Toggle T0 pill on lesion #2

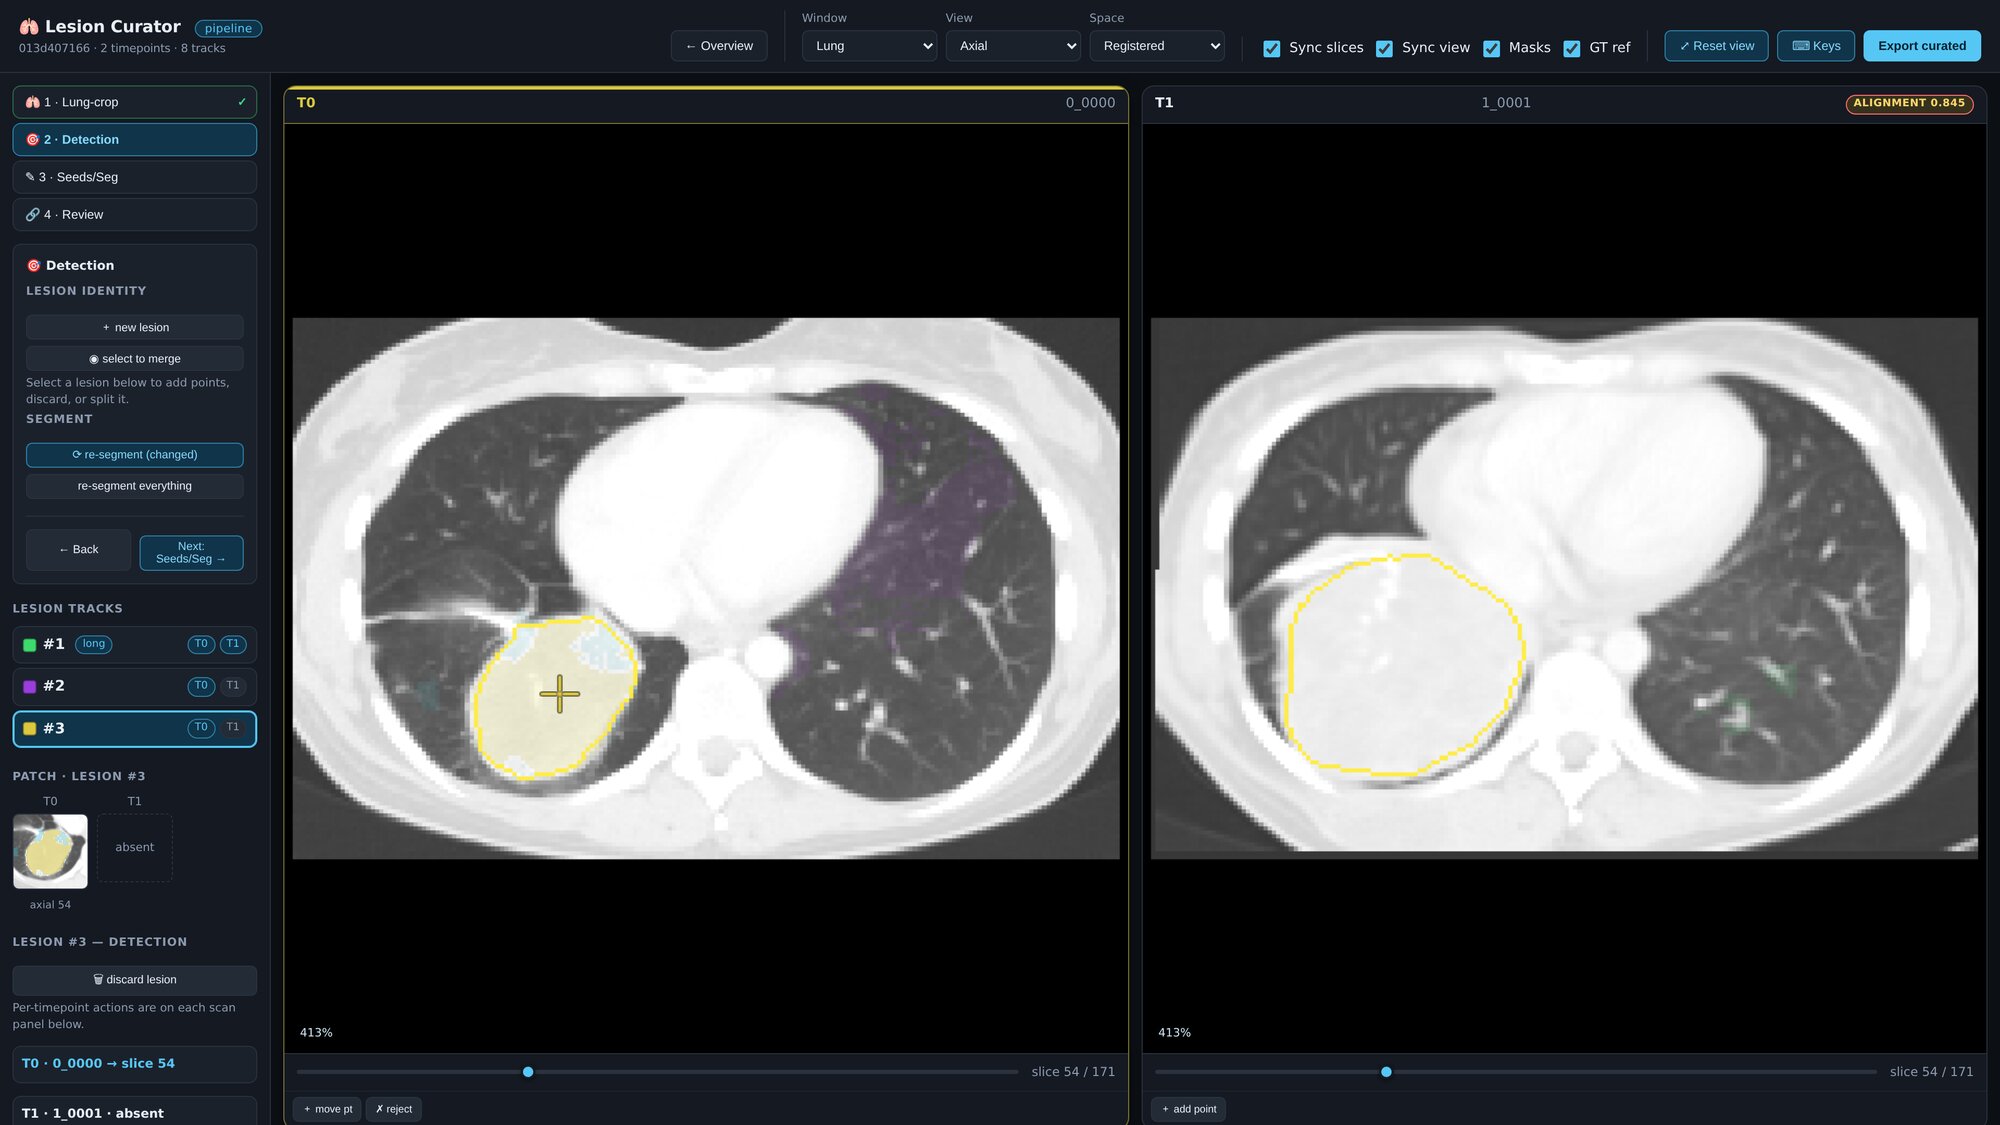(201, 686)
